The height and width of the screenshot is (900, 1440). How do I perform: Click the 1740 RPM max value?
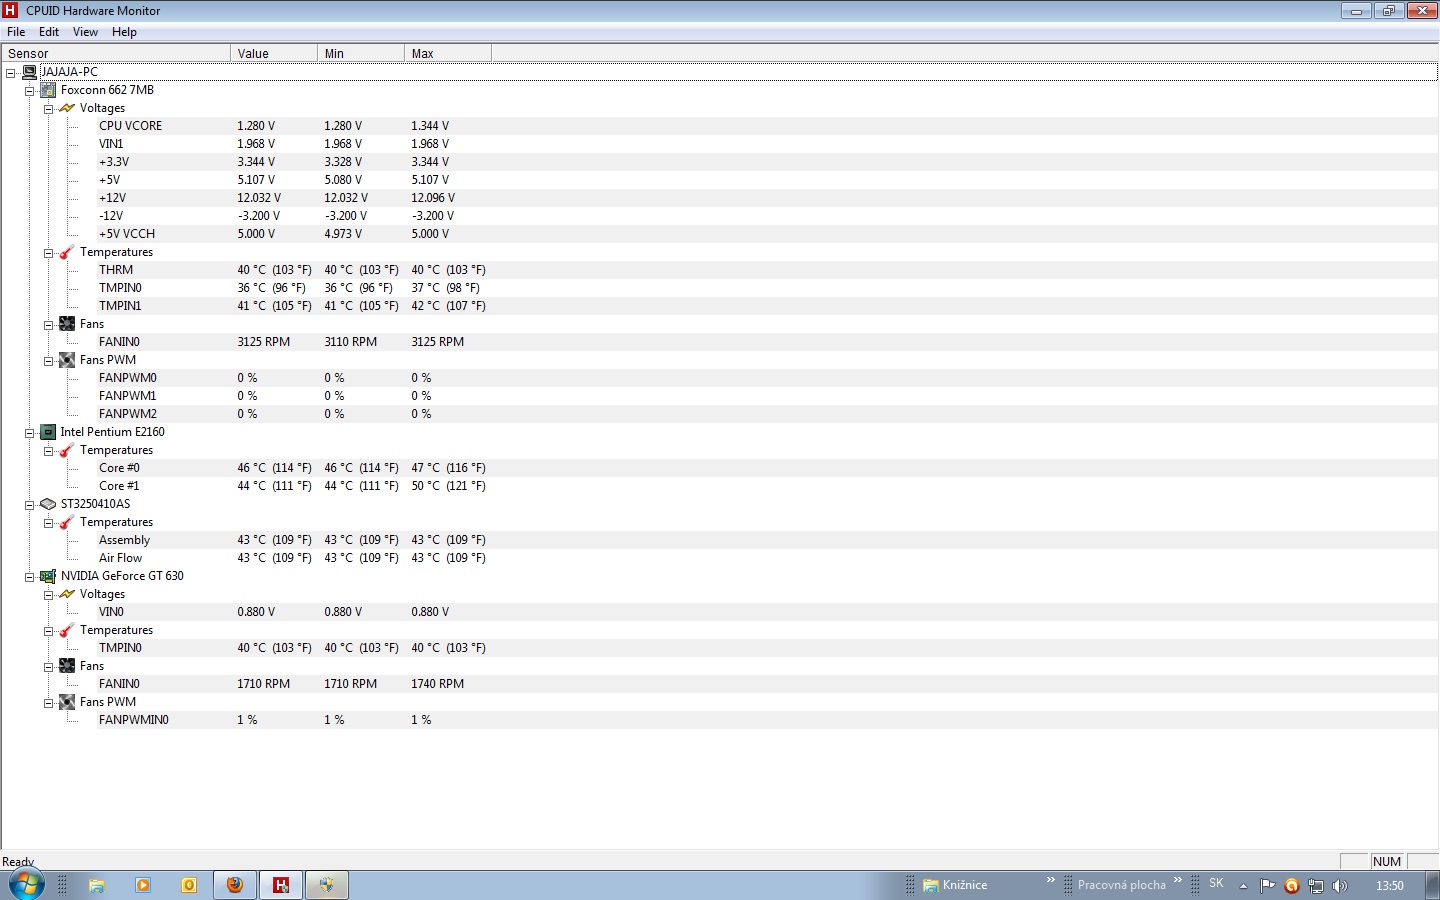[438, 684]
